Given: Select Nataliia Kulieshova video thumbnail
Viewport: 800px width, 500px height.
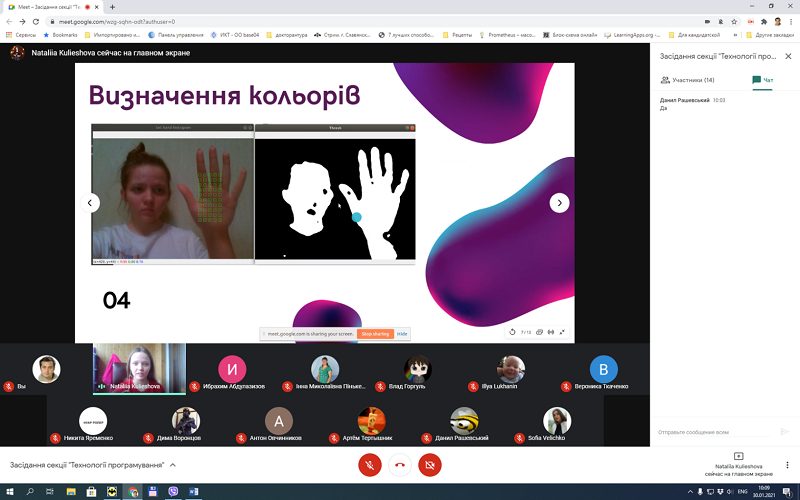Looking at the screenshot, I should click(x=139, y=368).
